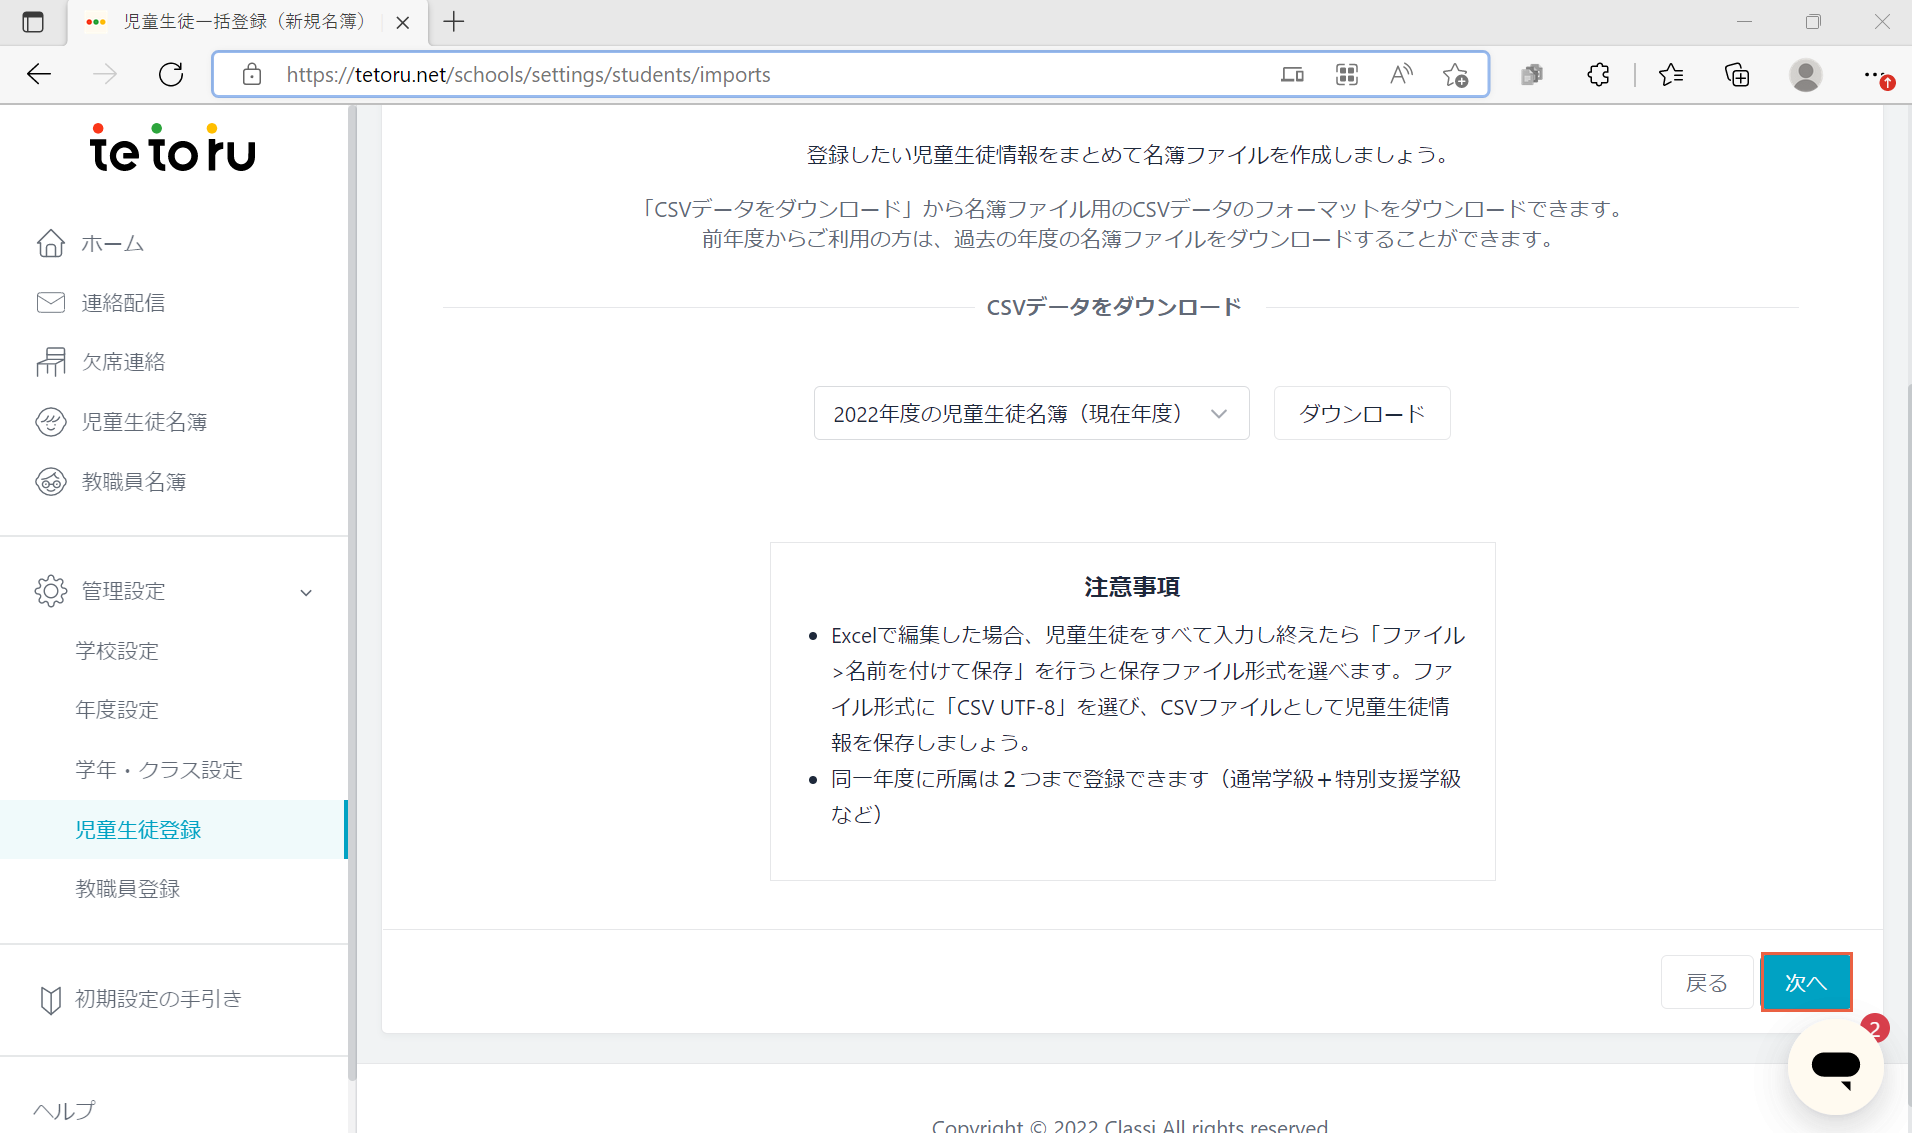1912x1133 pixels.
Task: Open ヘルプ link in sidebar
Action: tap(64, 1111)
